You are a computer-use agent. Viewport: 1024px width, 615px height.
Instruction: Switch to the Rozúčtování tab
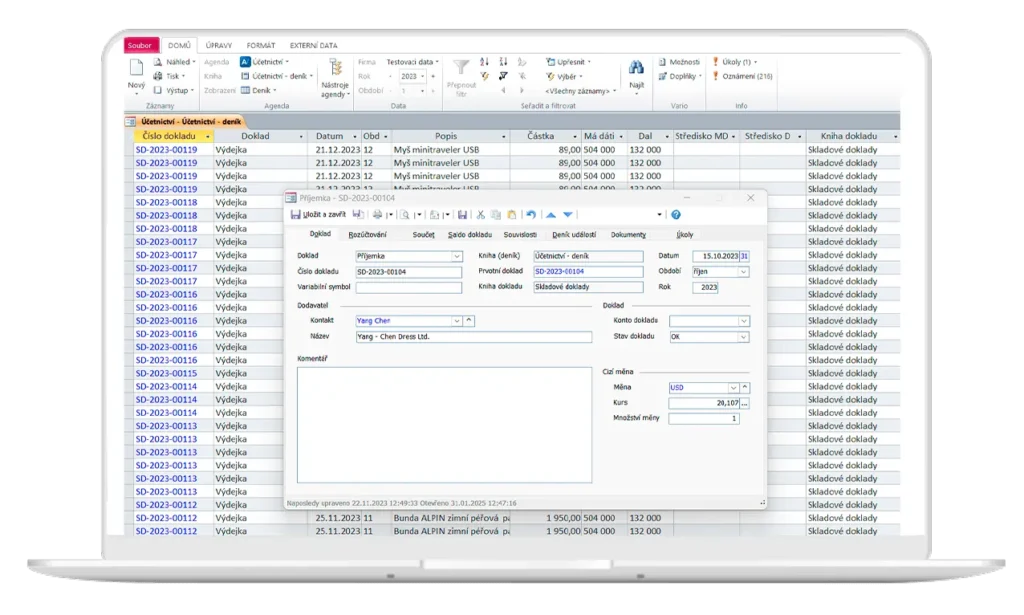coord(367,234)
